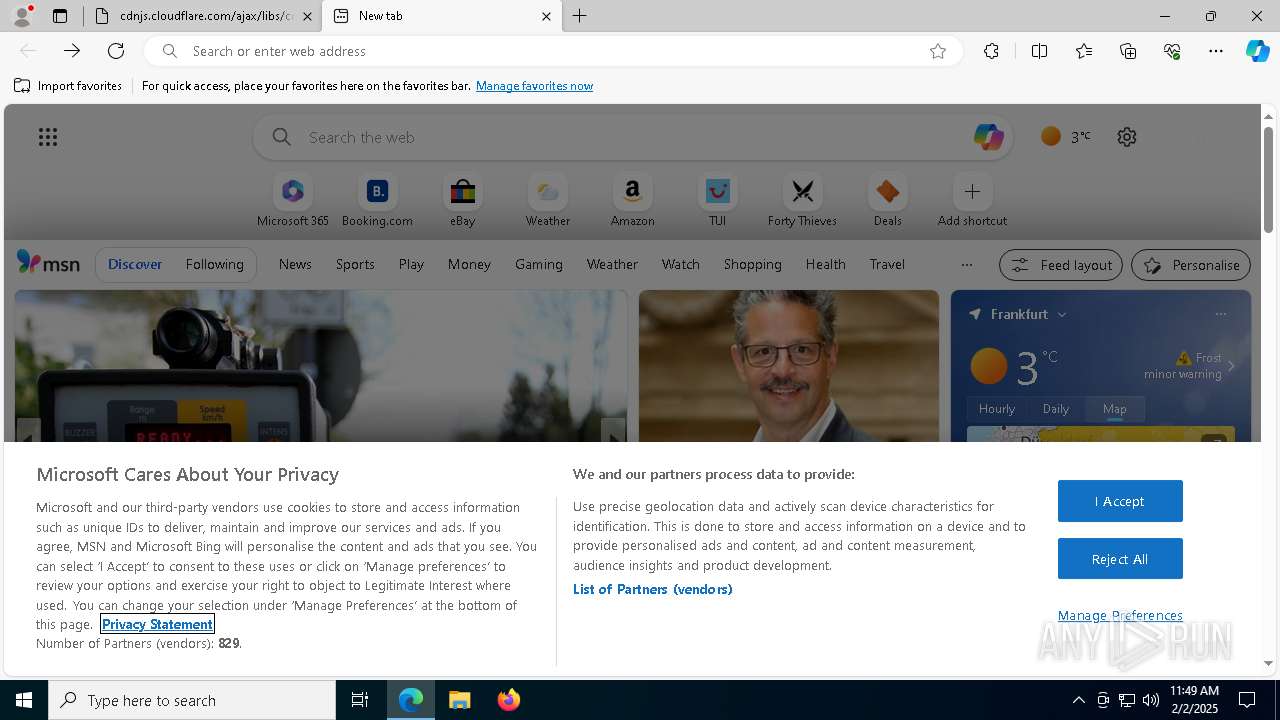
Task: Open the app launcher grid icon
Action: [48, 137]
